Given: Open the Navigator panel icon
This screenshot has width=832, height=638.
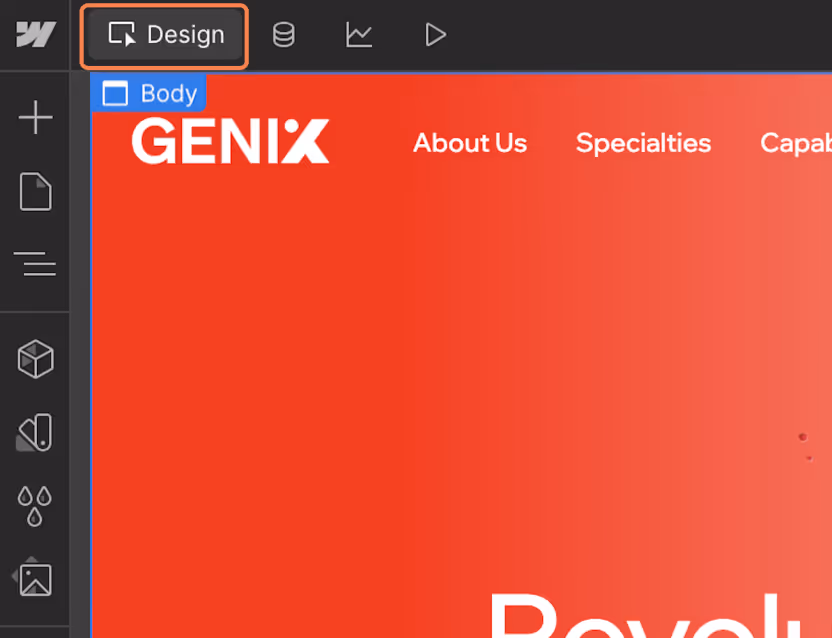Looking at the screenshot, I should (36, 264).
